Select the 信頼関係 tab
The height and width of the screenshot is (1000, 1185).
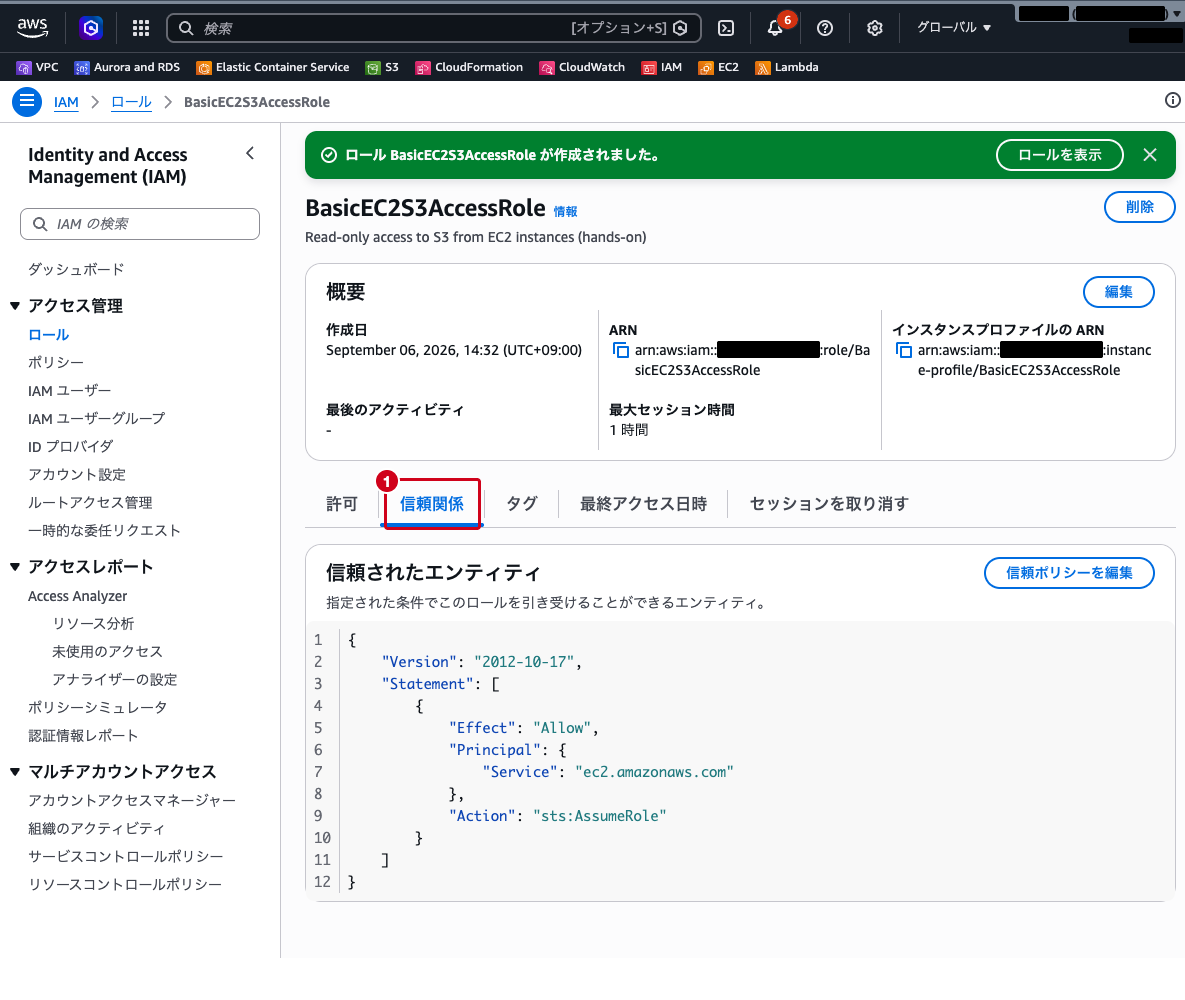[x=432, y=504]
